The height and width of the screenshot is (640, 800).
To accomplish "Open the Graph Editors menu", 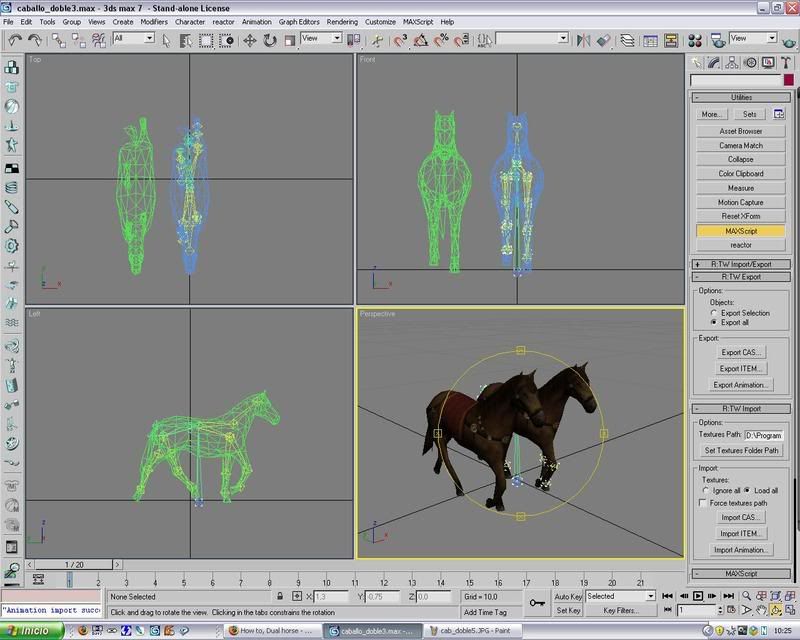I will coord(299,22).
